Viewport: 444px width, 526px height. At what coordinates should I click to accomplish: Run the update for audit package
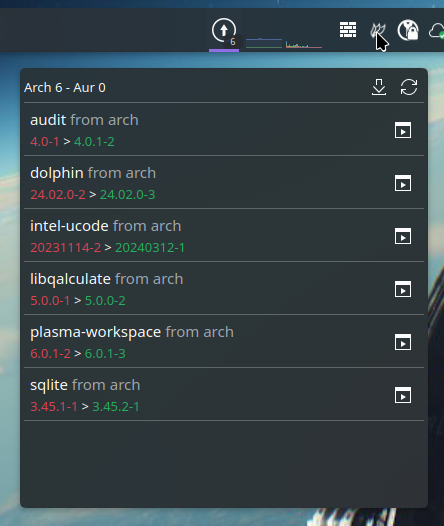[403, 130]
